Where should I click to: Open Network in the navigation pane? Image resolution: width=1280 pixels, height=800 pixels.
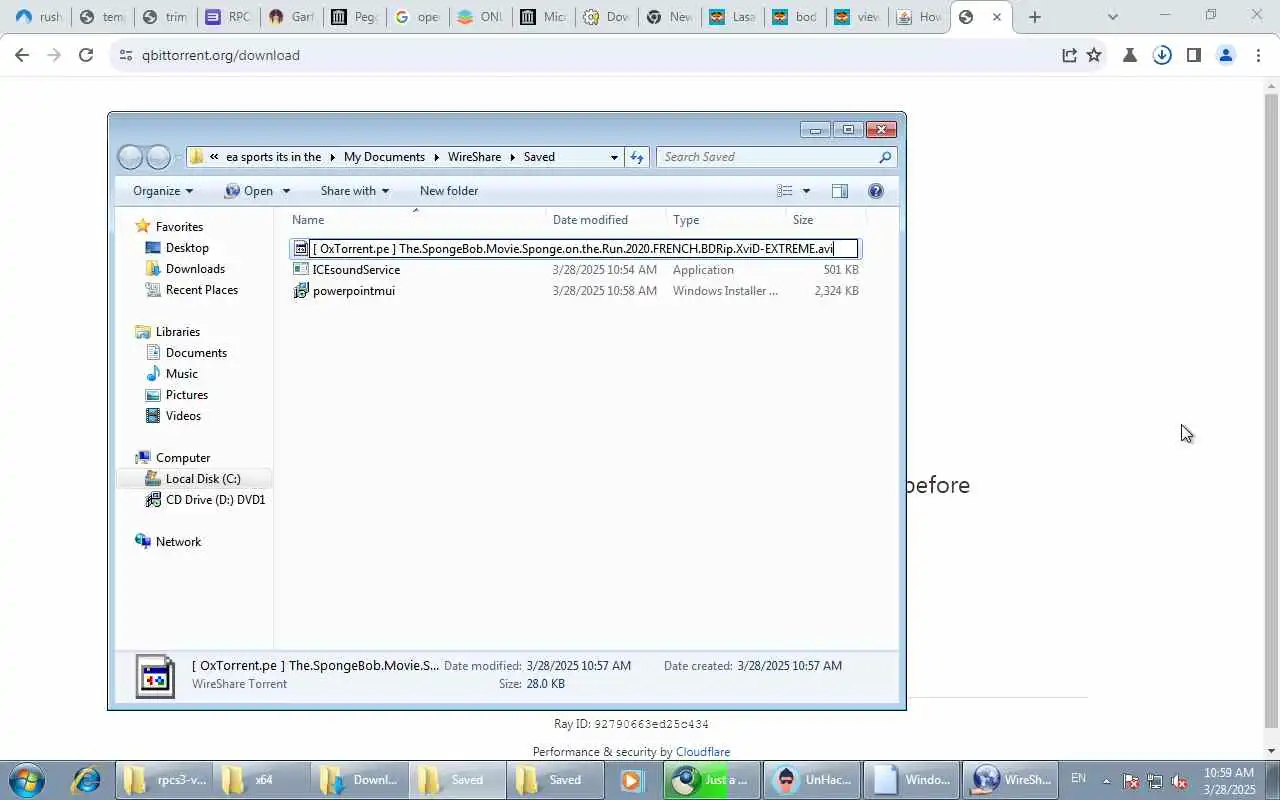click(x=178, y=541)
